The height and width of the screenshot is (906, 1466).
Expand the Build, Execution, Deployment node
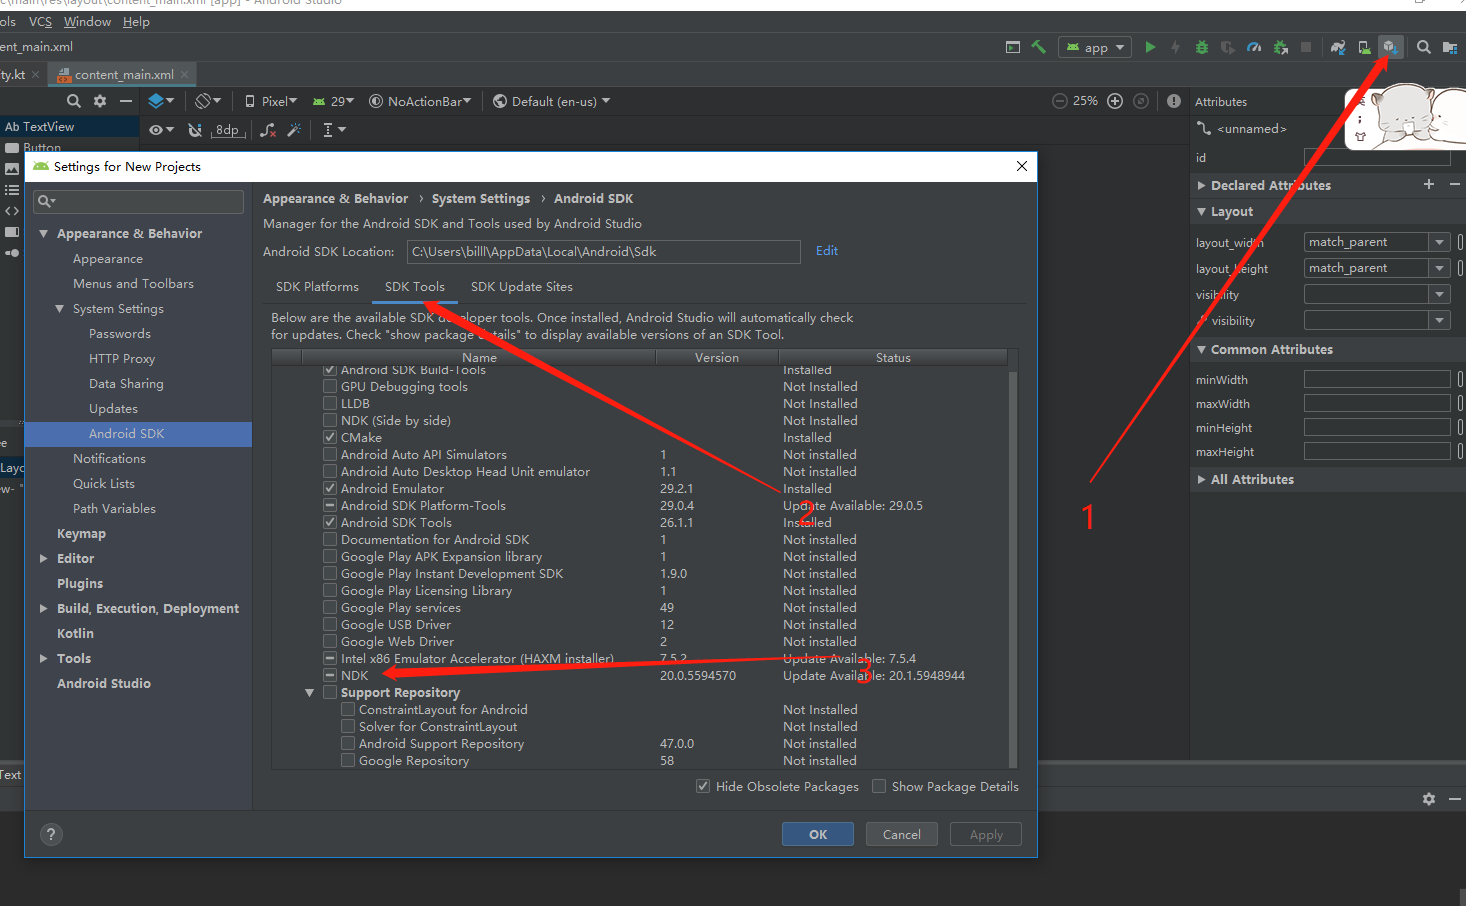click(x=43, y=608)
